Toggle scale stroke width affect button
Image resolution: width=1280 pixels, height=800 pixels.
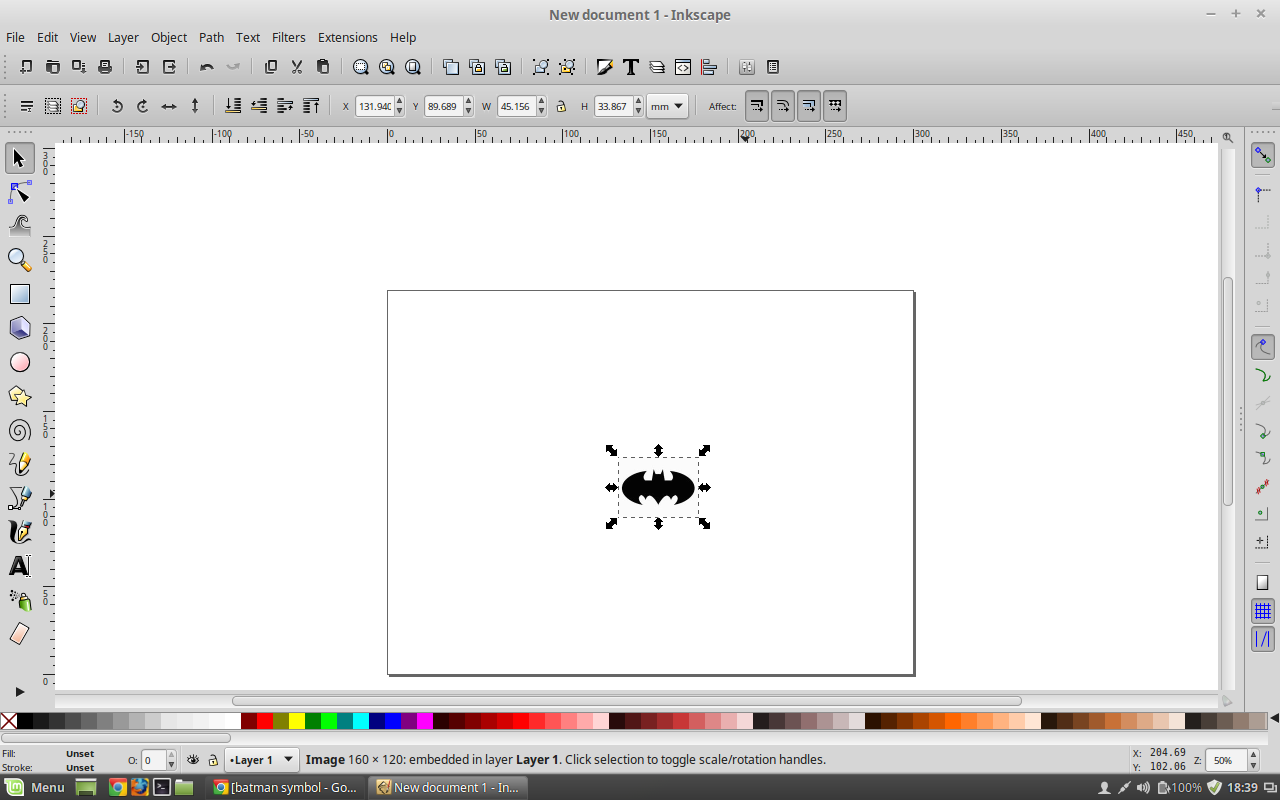tap(757, 106)
